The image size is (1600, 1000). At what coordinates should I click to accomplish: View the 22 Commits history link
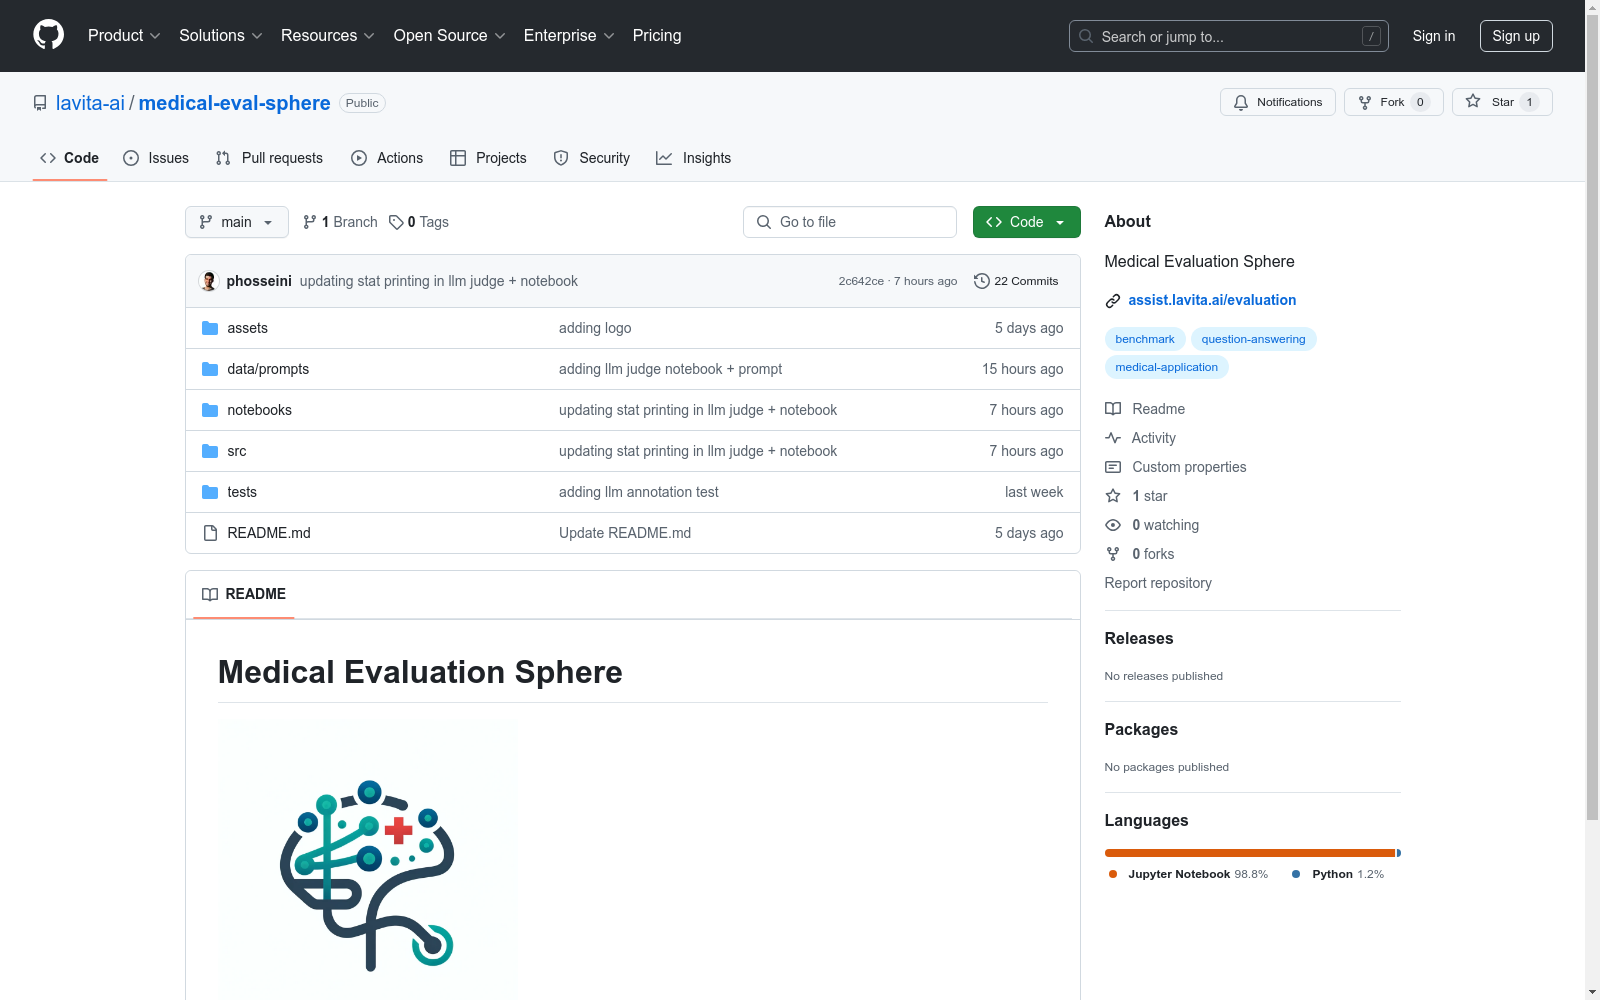click(x=1016, y=281)
